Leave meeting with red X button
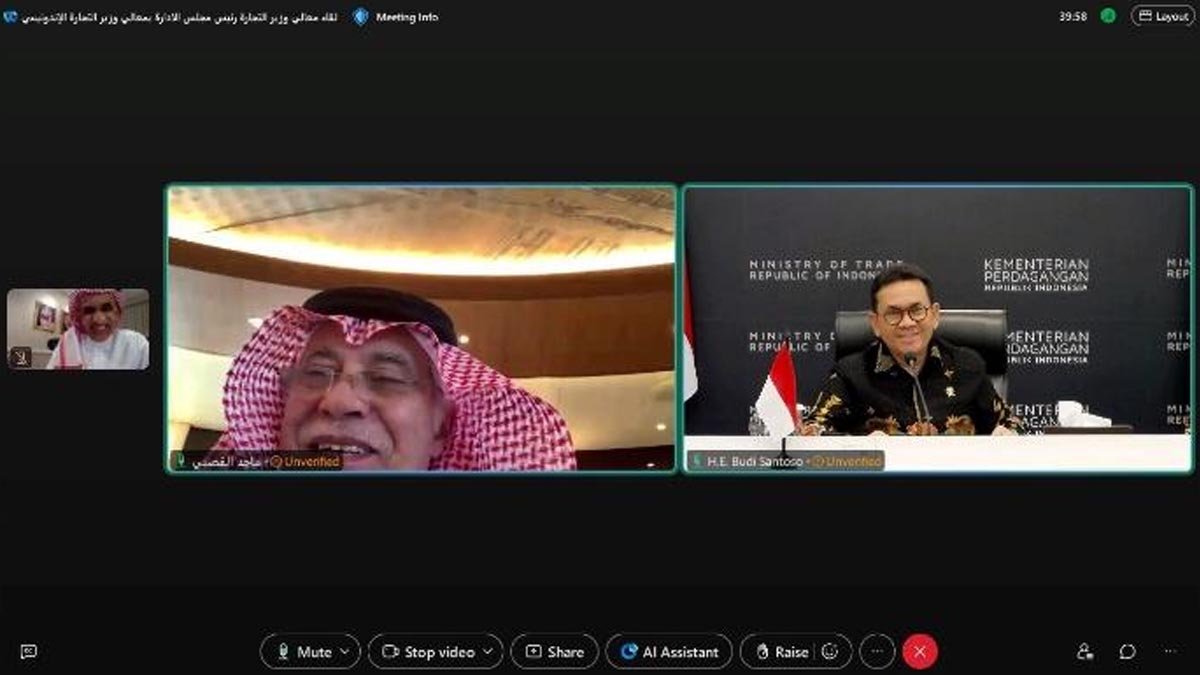The height and width of the screenshot is (675, 1200). coord(920,652)
